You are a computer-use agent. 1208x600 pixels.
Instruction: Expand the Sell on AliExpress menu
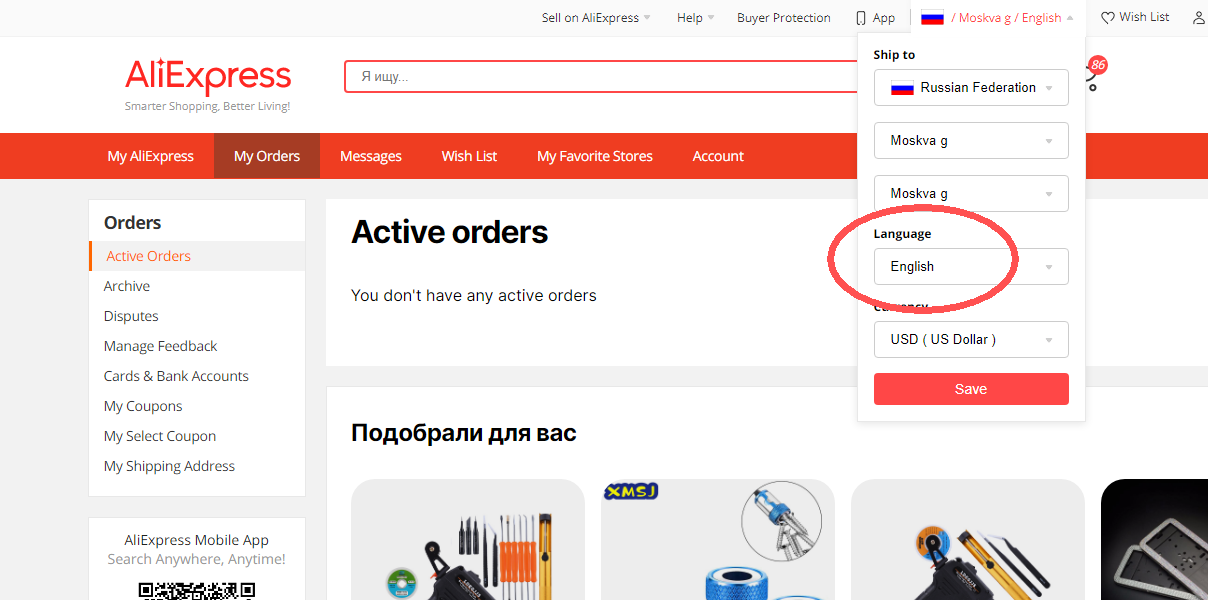596,18
